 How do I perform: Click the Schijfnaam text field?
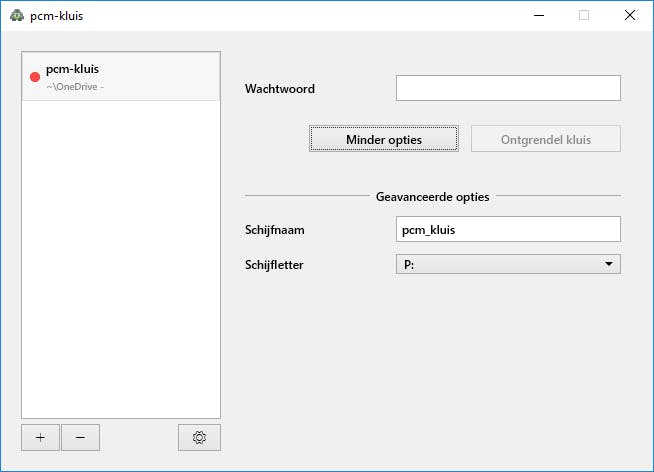tap(508, 229)
